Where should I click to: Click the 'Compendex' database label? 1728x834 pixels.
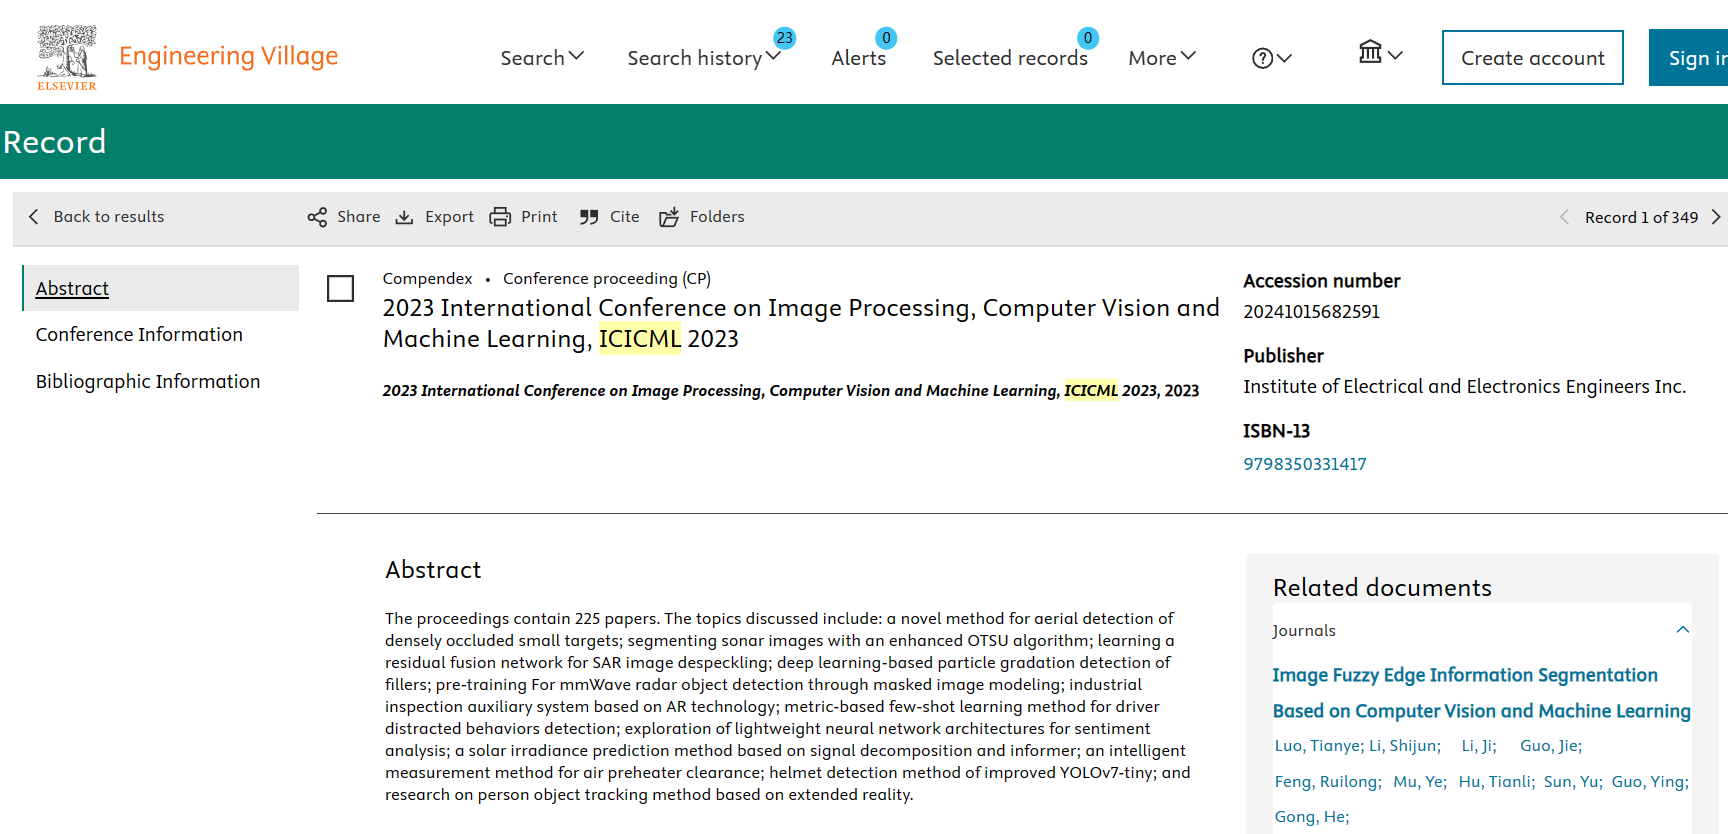click(x=427, y=279)
